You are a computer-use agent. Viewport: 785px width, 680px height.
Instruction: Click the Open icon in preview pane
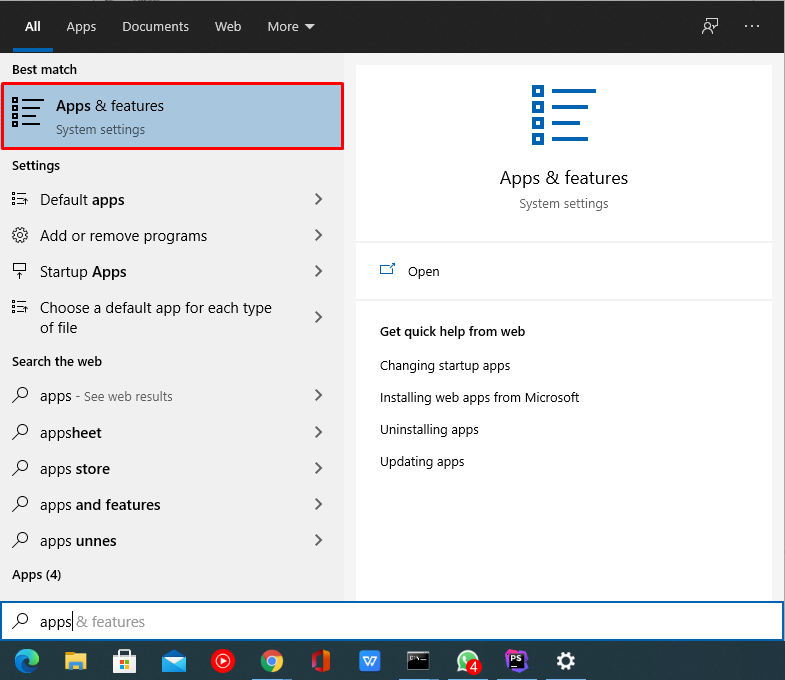[387, 269]
